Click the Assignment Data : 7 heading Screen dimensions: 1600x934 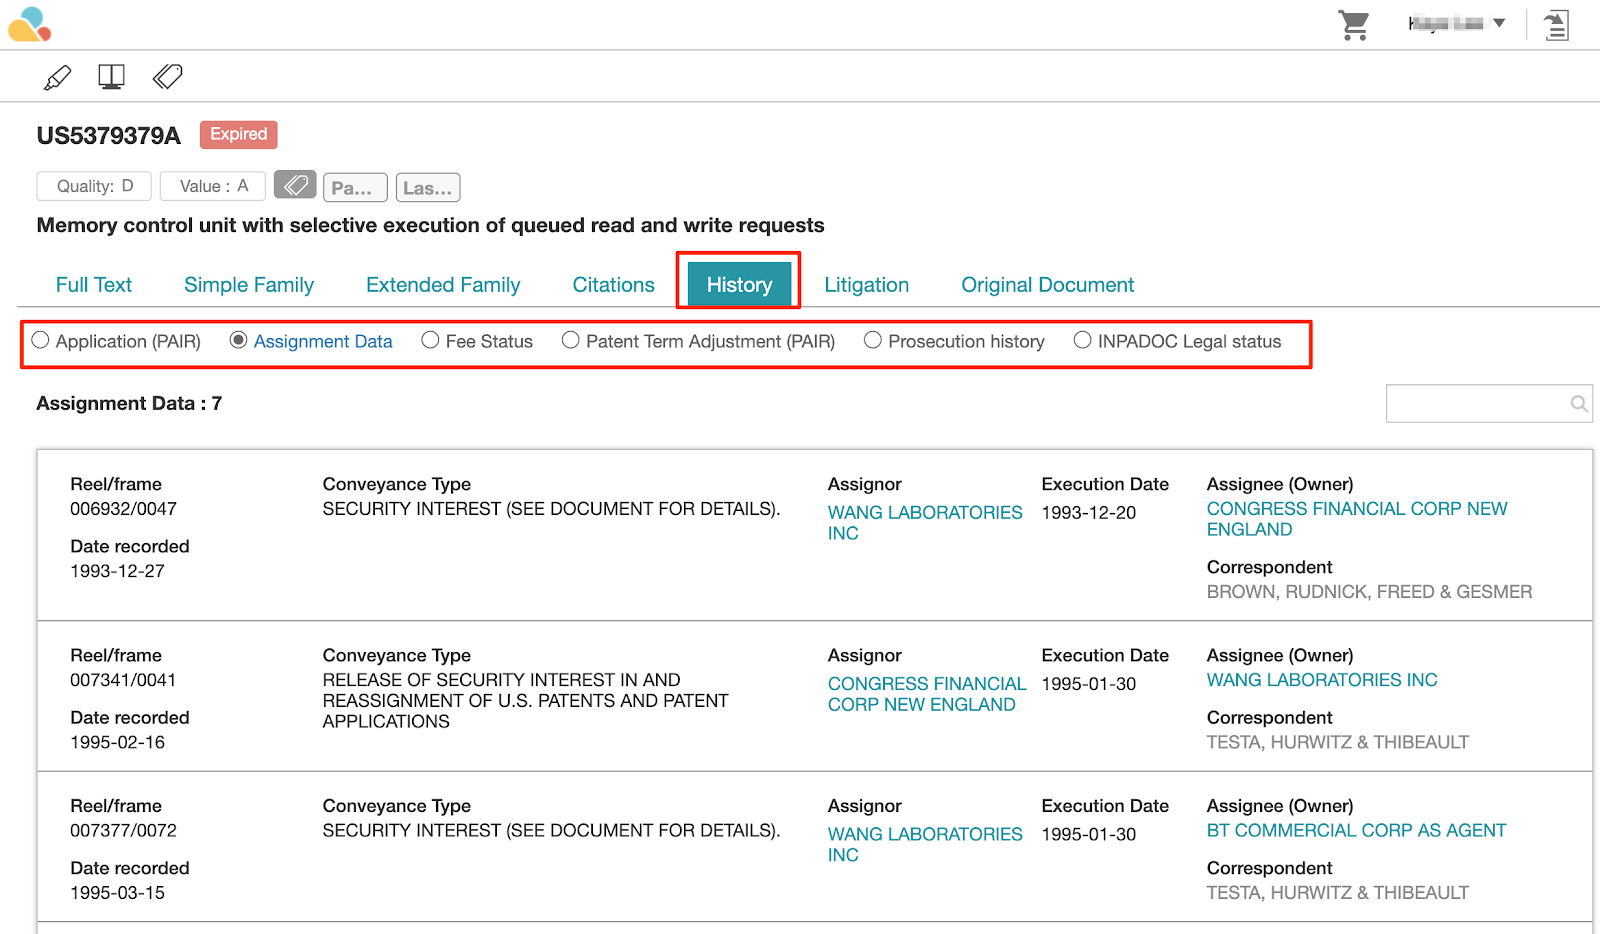129,403
